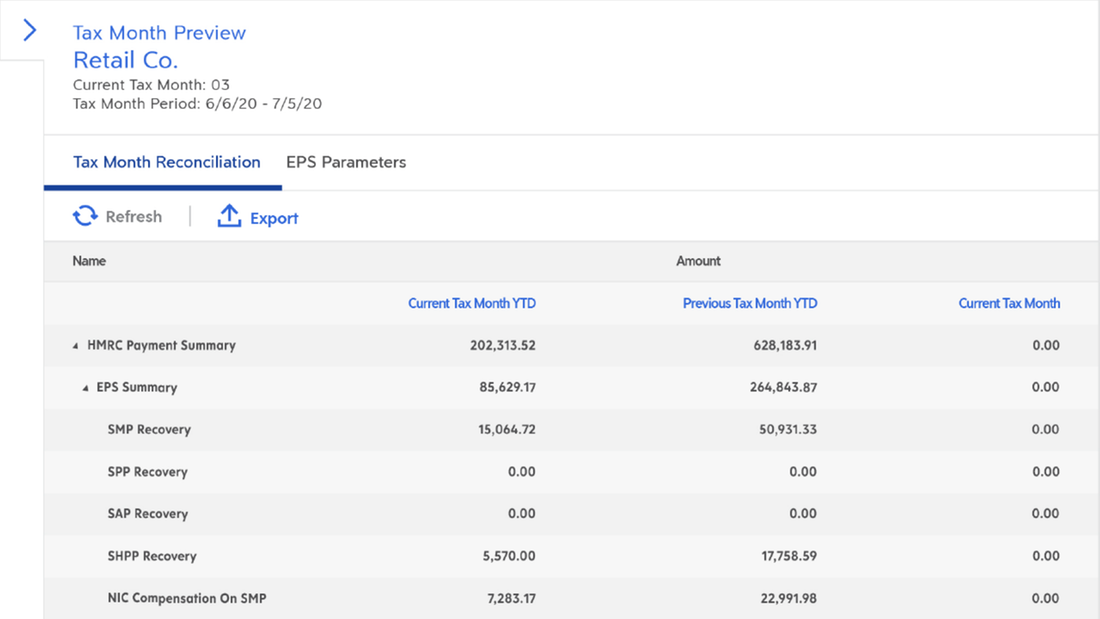Collapse the HMRC Payment Summary row
Image resolution: width=1100 pixels, height=619 pixels.
pyautogui.click(x=76, y=346)
